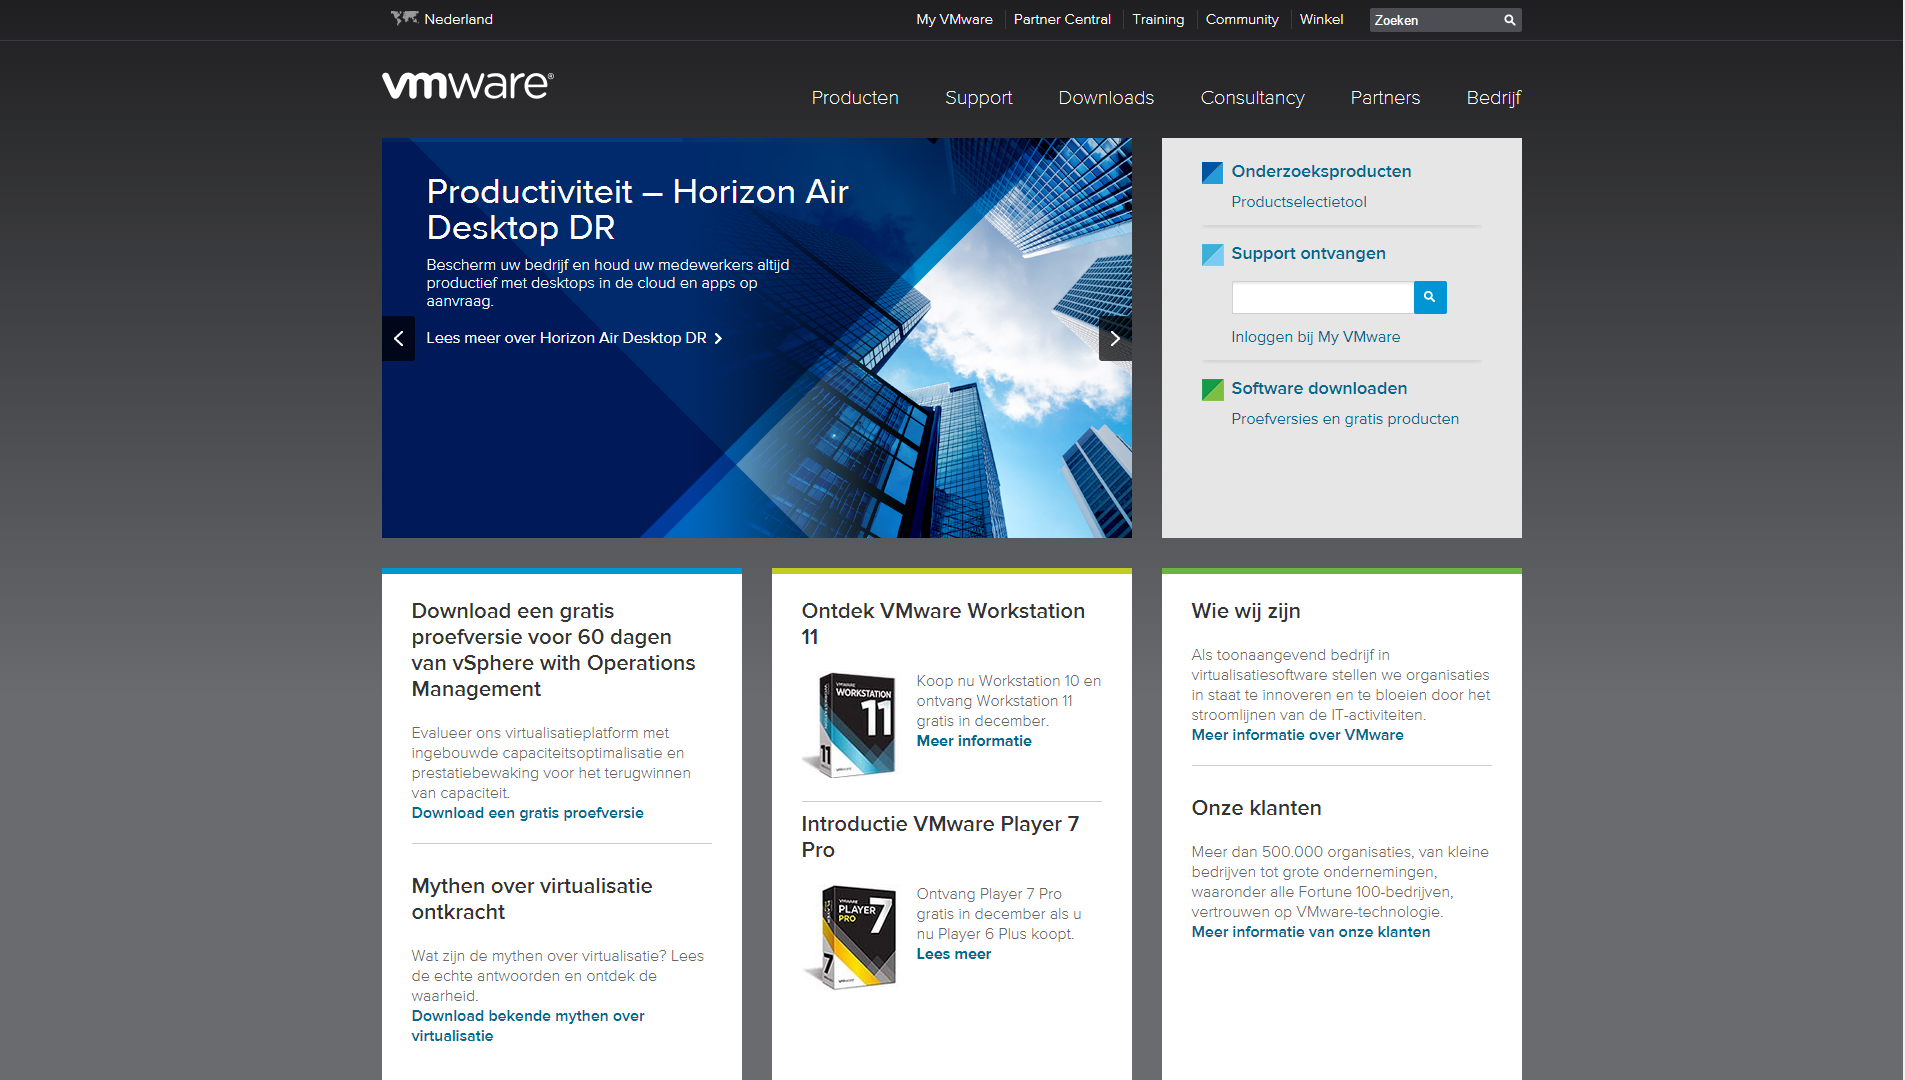Screen dimensions: 1905x1080
Task: Open the Support menu
Action: tap(978, 98)
